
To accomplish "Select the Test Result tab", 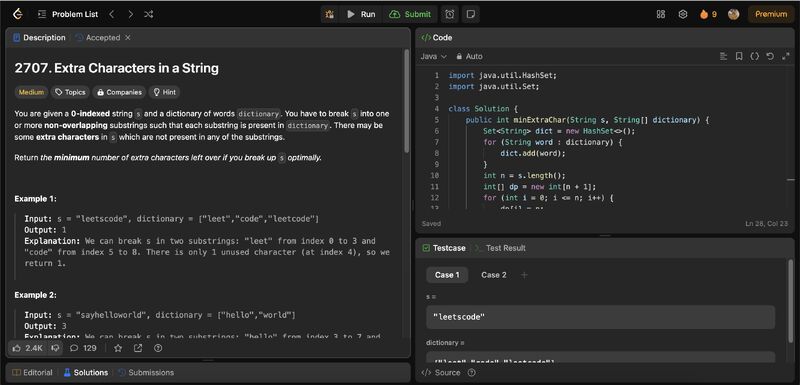I will (x=500, y=248).
